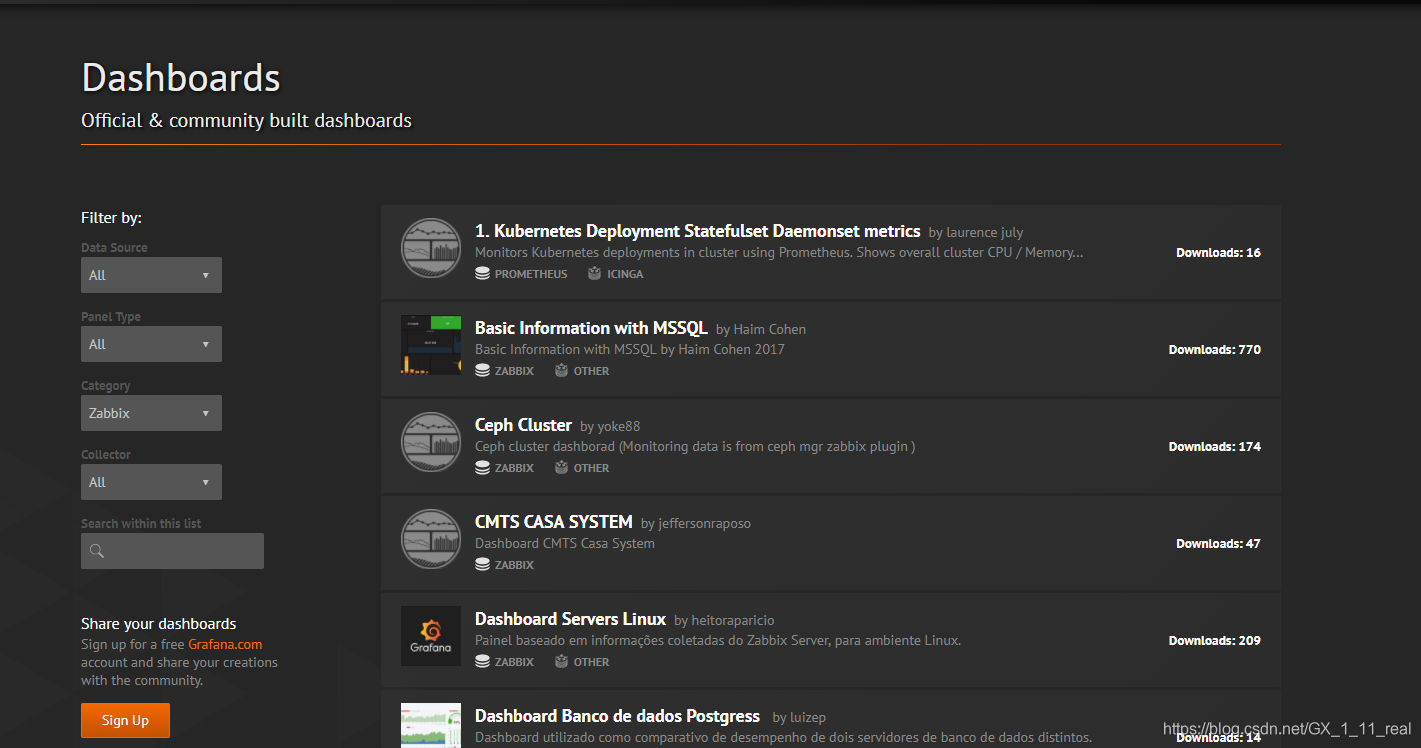
Task: Click the Zabbix database icon under Ceph Cluster
Action: 482,468
